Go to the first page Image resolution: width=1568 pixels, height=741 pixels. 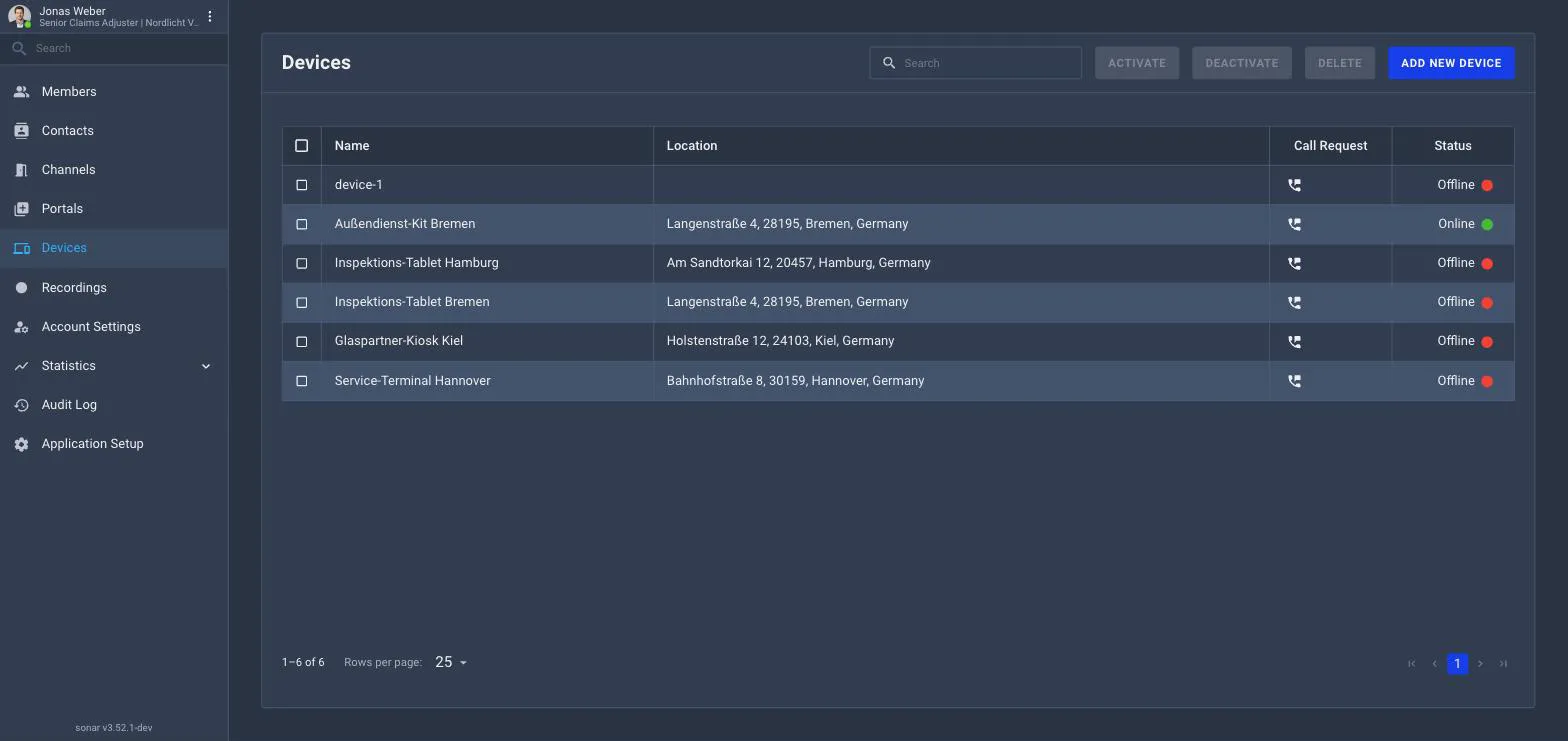[x=1412, y=664]
